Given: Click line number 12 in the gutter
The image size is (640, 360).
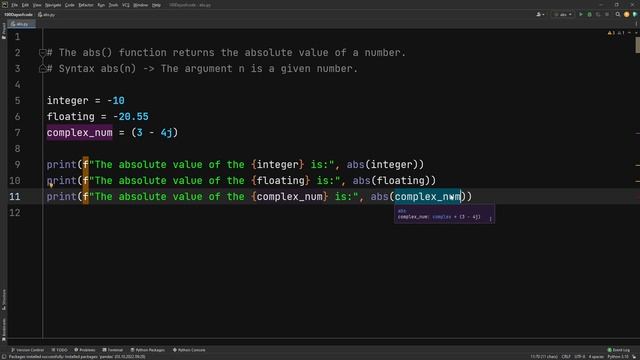Looking at the screenshot, I should [15, 212].
